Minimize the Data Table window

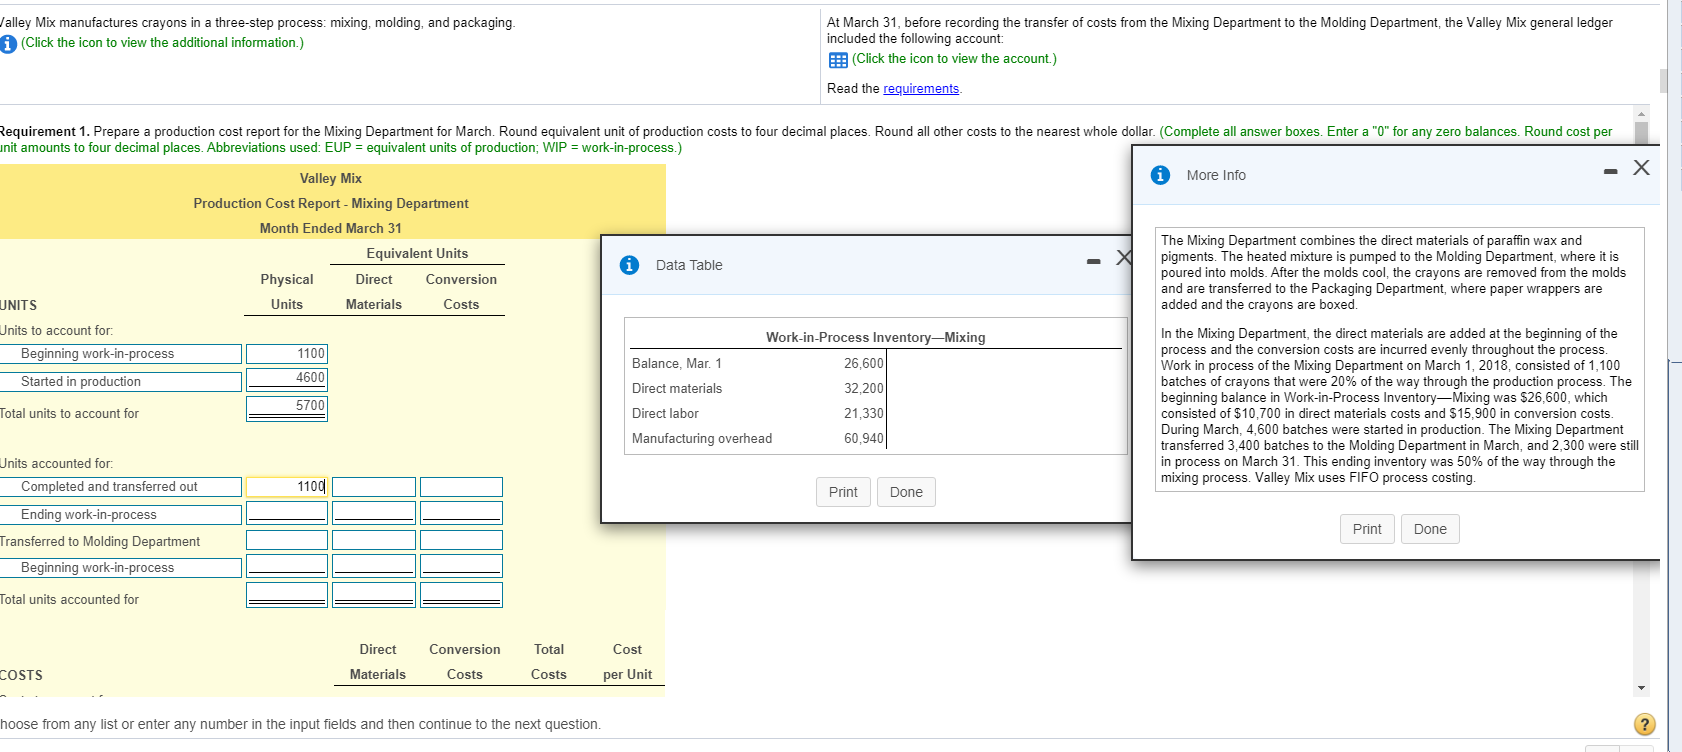coord(1094,261)
